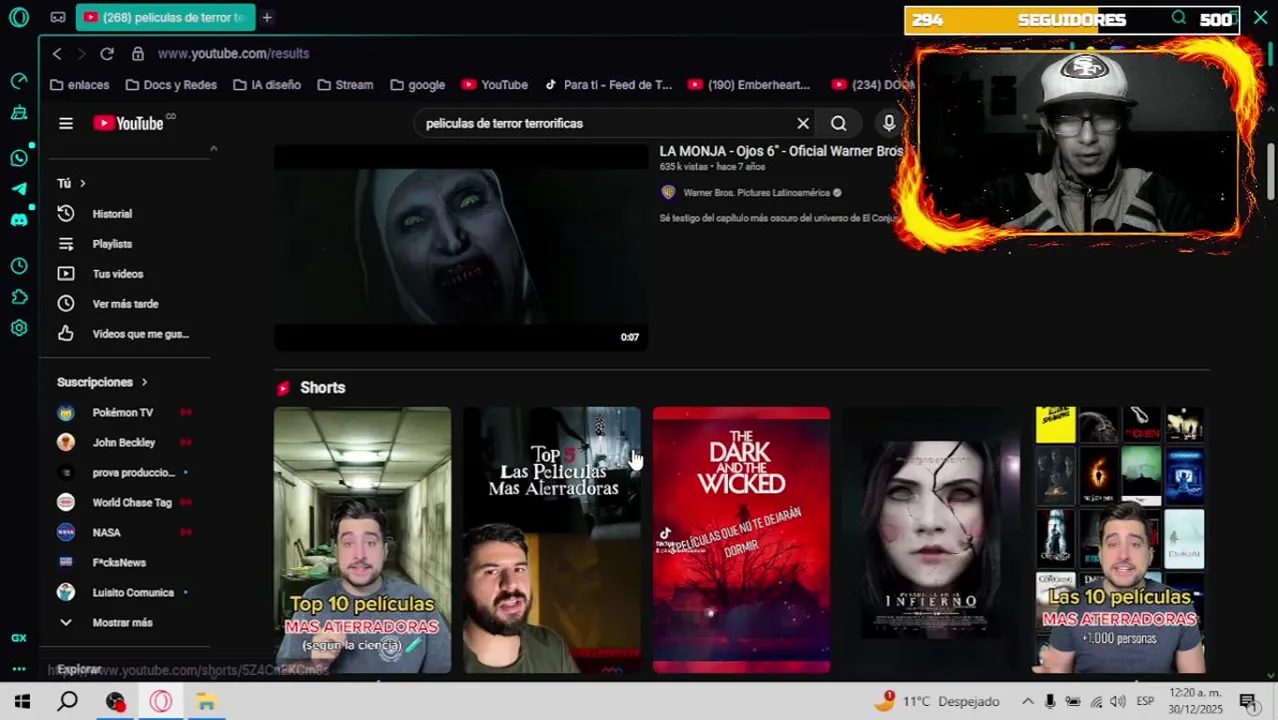1278x720 pixels.
Task: Open a new browser tab
Action: [267, 17]
